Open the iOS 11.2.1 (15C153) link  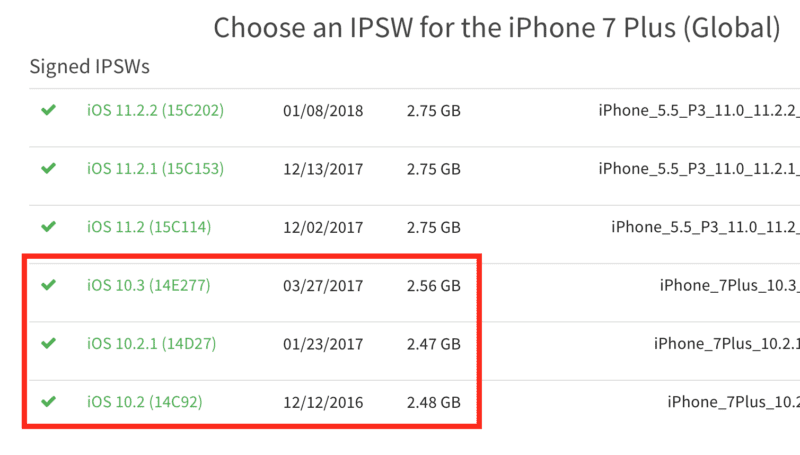(x=155, y=169)
